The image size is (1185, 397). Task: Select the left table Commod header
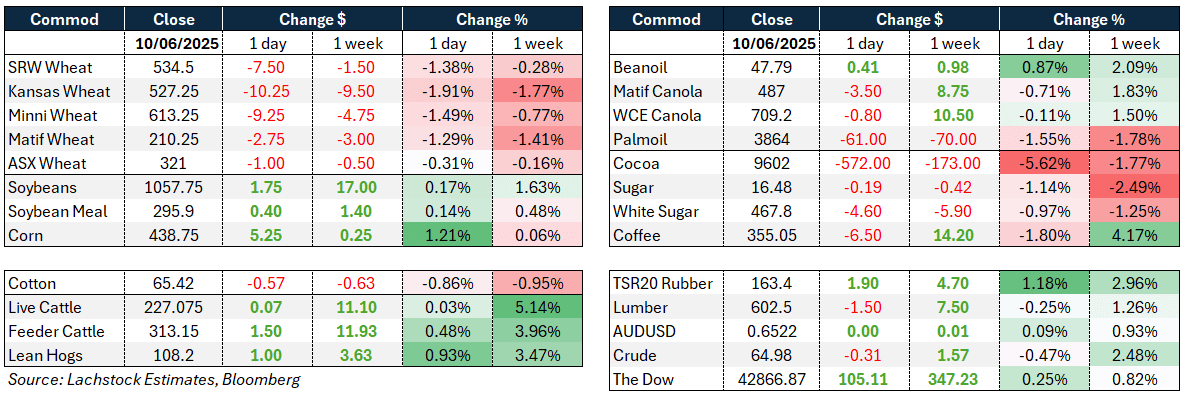[x=65, y=20]
